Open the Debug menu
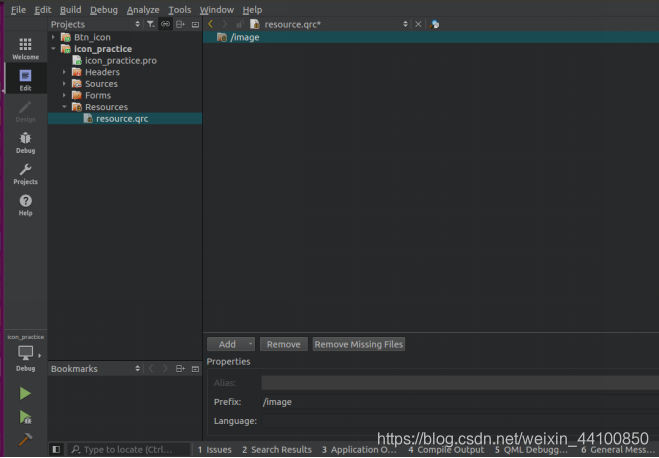Image resolution: width=659 pixels, height=458 pixels. coord(104,10)
